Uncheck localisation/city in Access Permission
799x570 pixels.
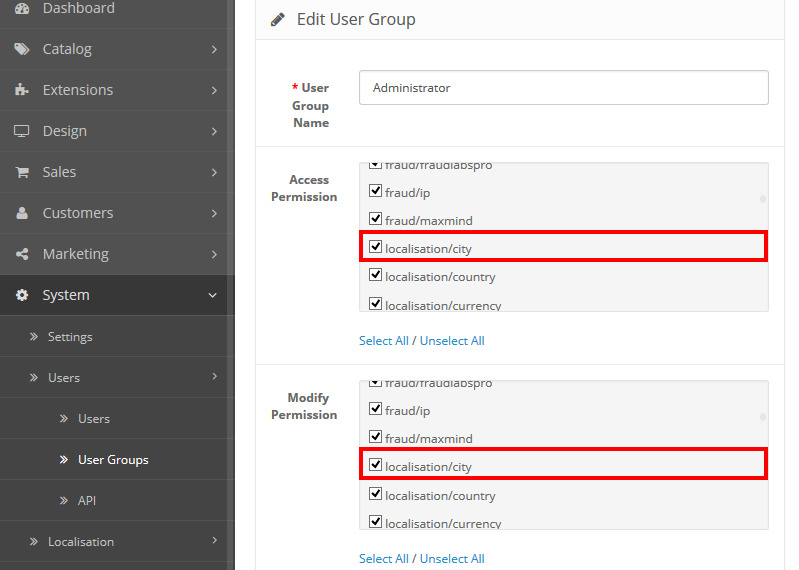376,247
